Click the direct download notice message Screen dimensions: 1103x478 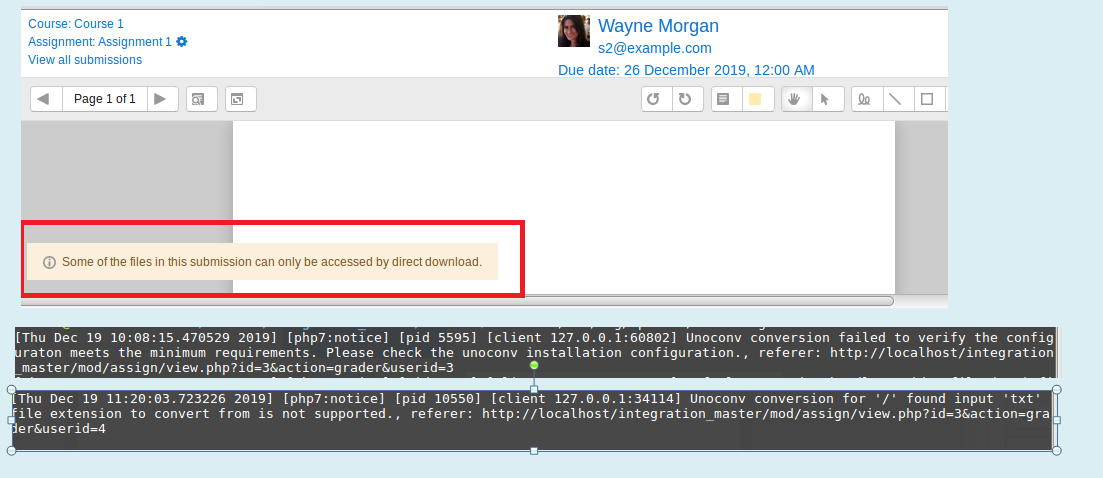262,261
